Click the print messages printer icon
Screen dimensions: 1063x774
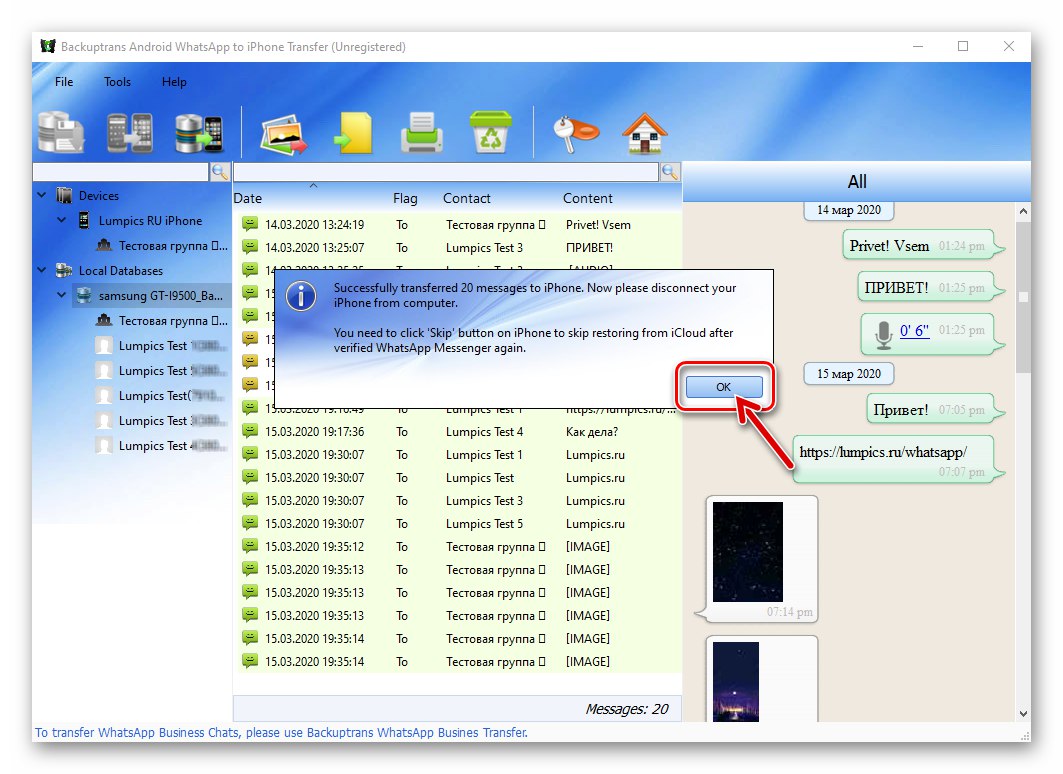point(421,133)
